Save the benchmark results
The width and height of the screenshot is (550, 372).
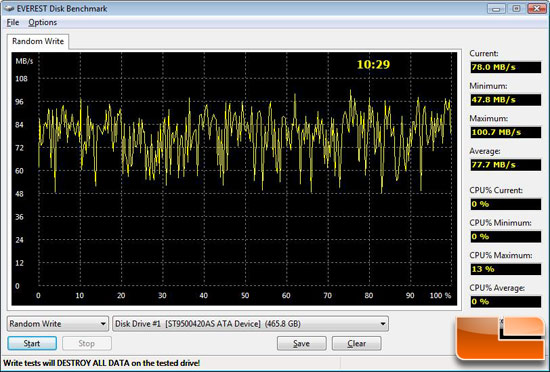[302, 344]
